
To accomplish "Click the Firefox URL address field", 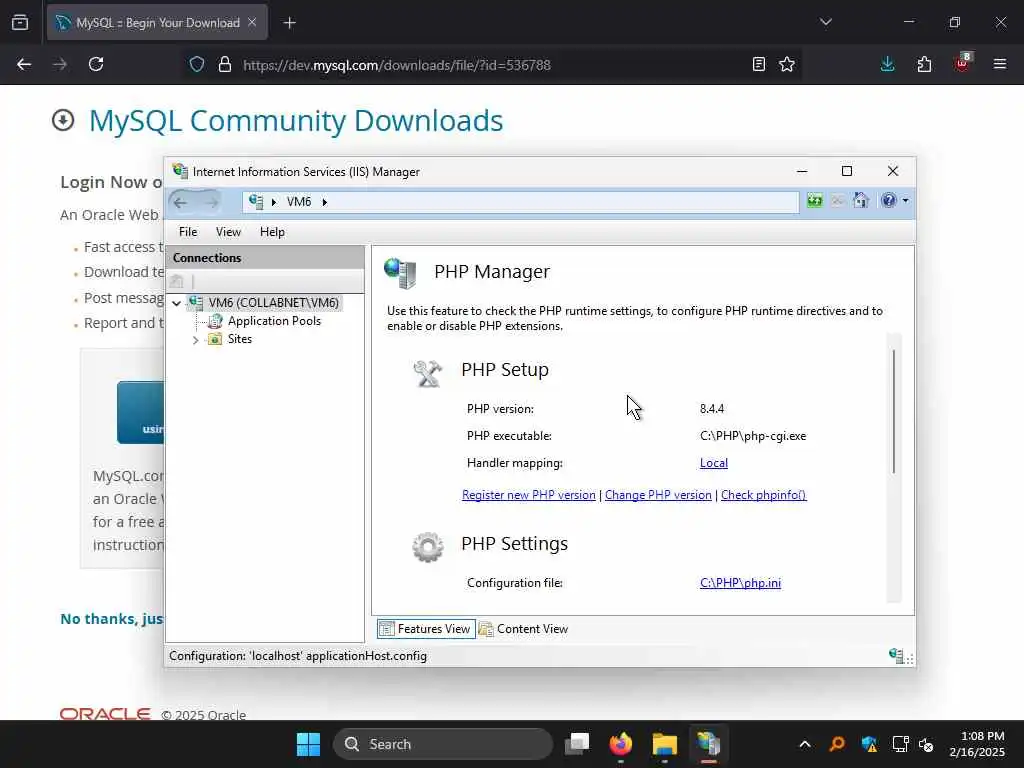I will (490, 65).
